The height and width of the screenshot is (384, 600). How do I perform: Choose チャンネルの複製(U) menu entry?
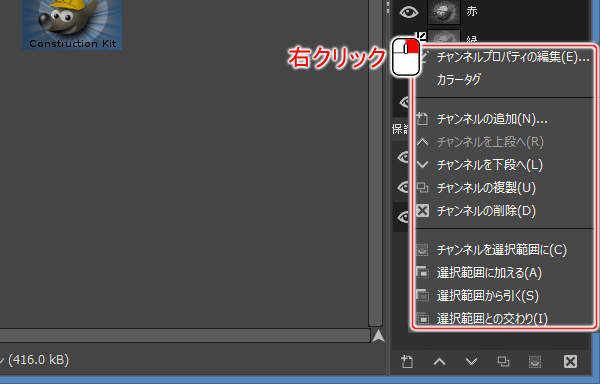click(x=504, y=188)
